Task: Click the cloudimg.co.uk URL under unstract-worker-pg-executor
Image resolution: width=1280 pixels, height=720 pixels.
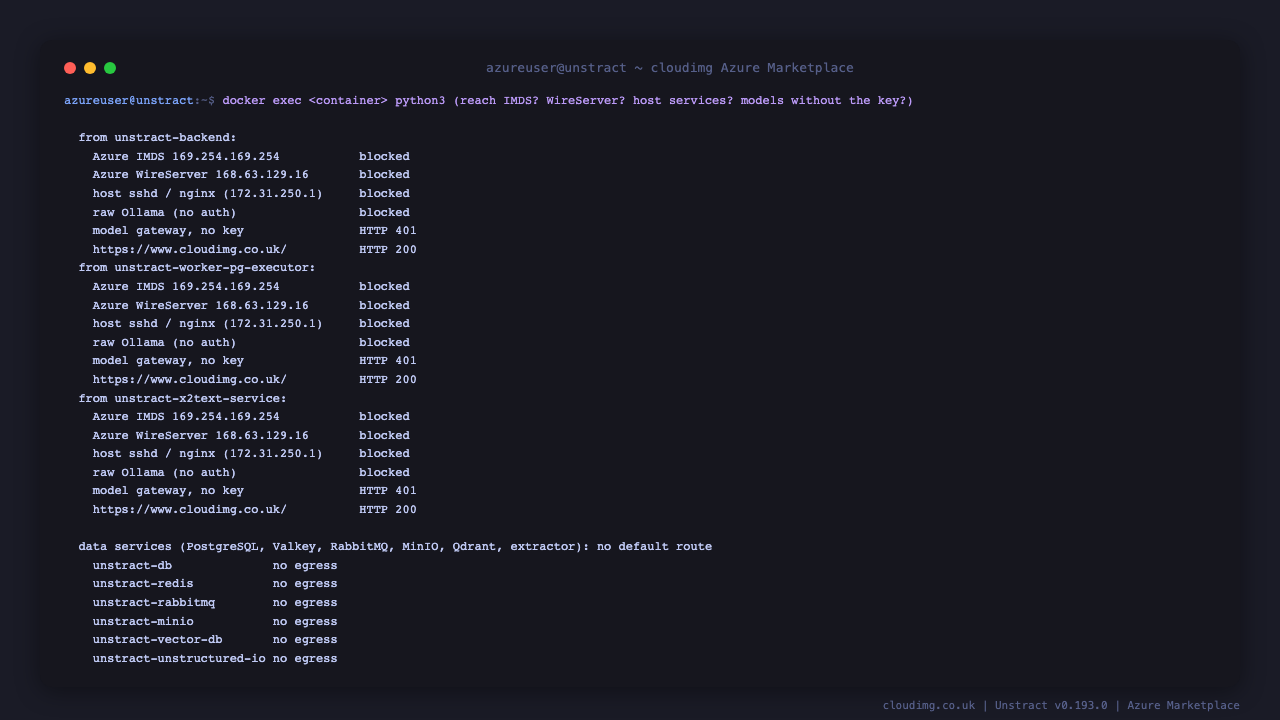Action: [x=190, y=380]
